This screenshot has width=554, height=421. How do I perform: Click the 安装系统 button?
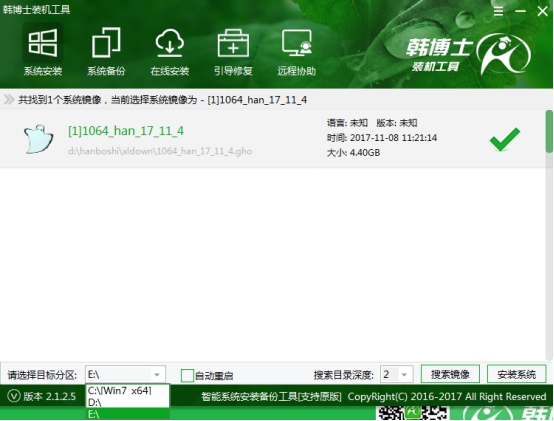coord(517,374)
